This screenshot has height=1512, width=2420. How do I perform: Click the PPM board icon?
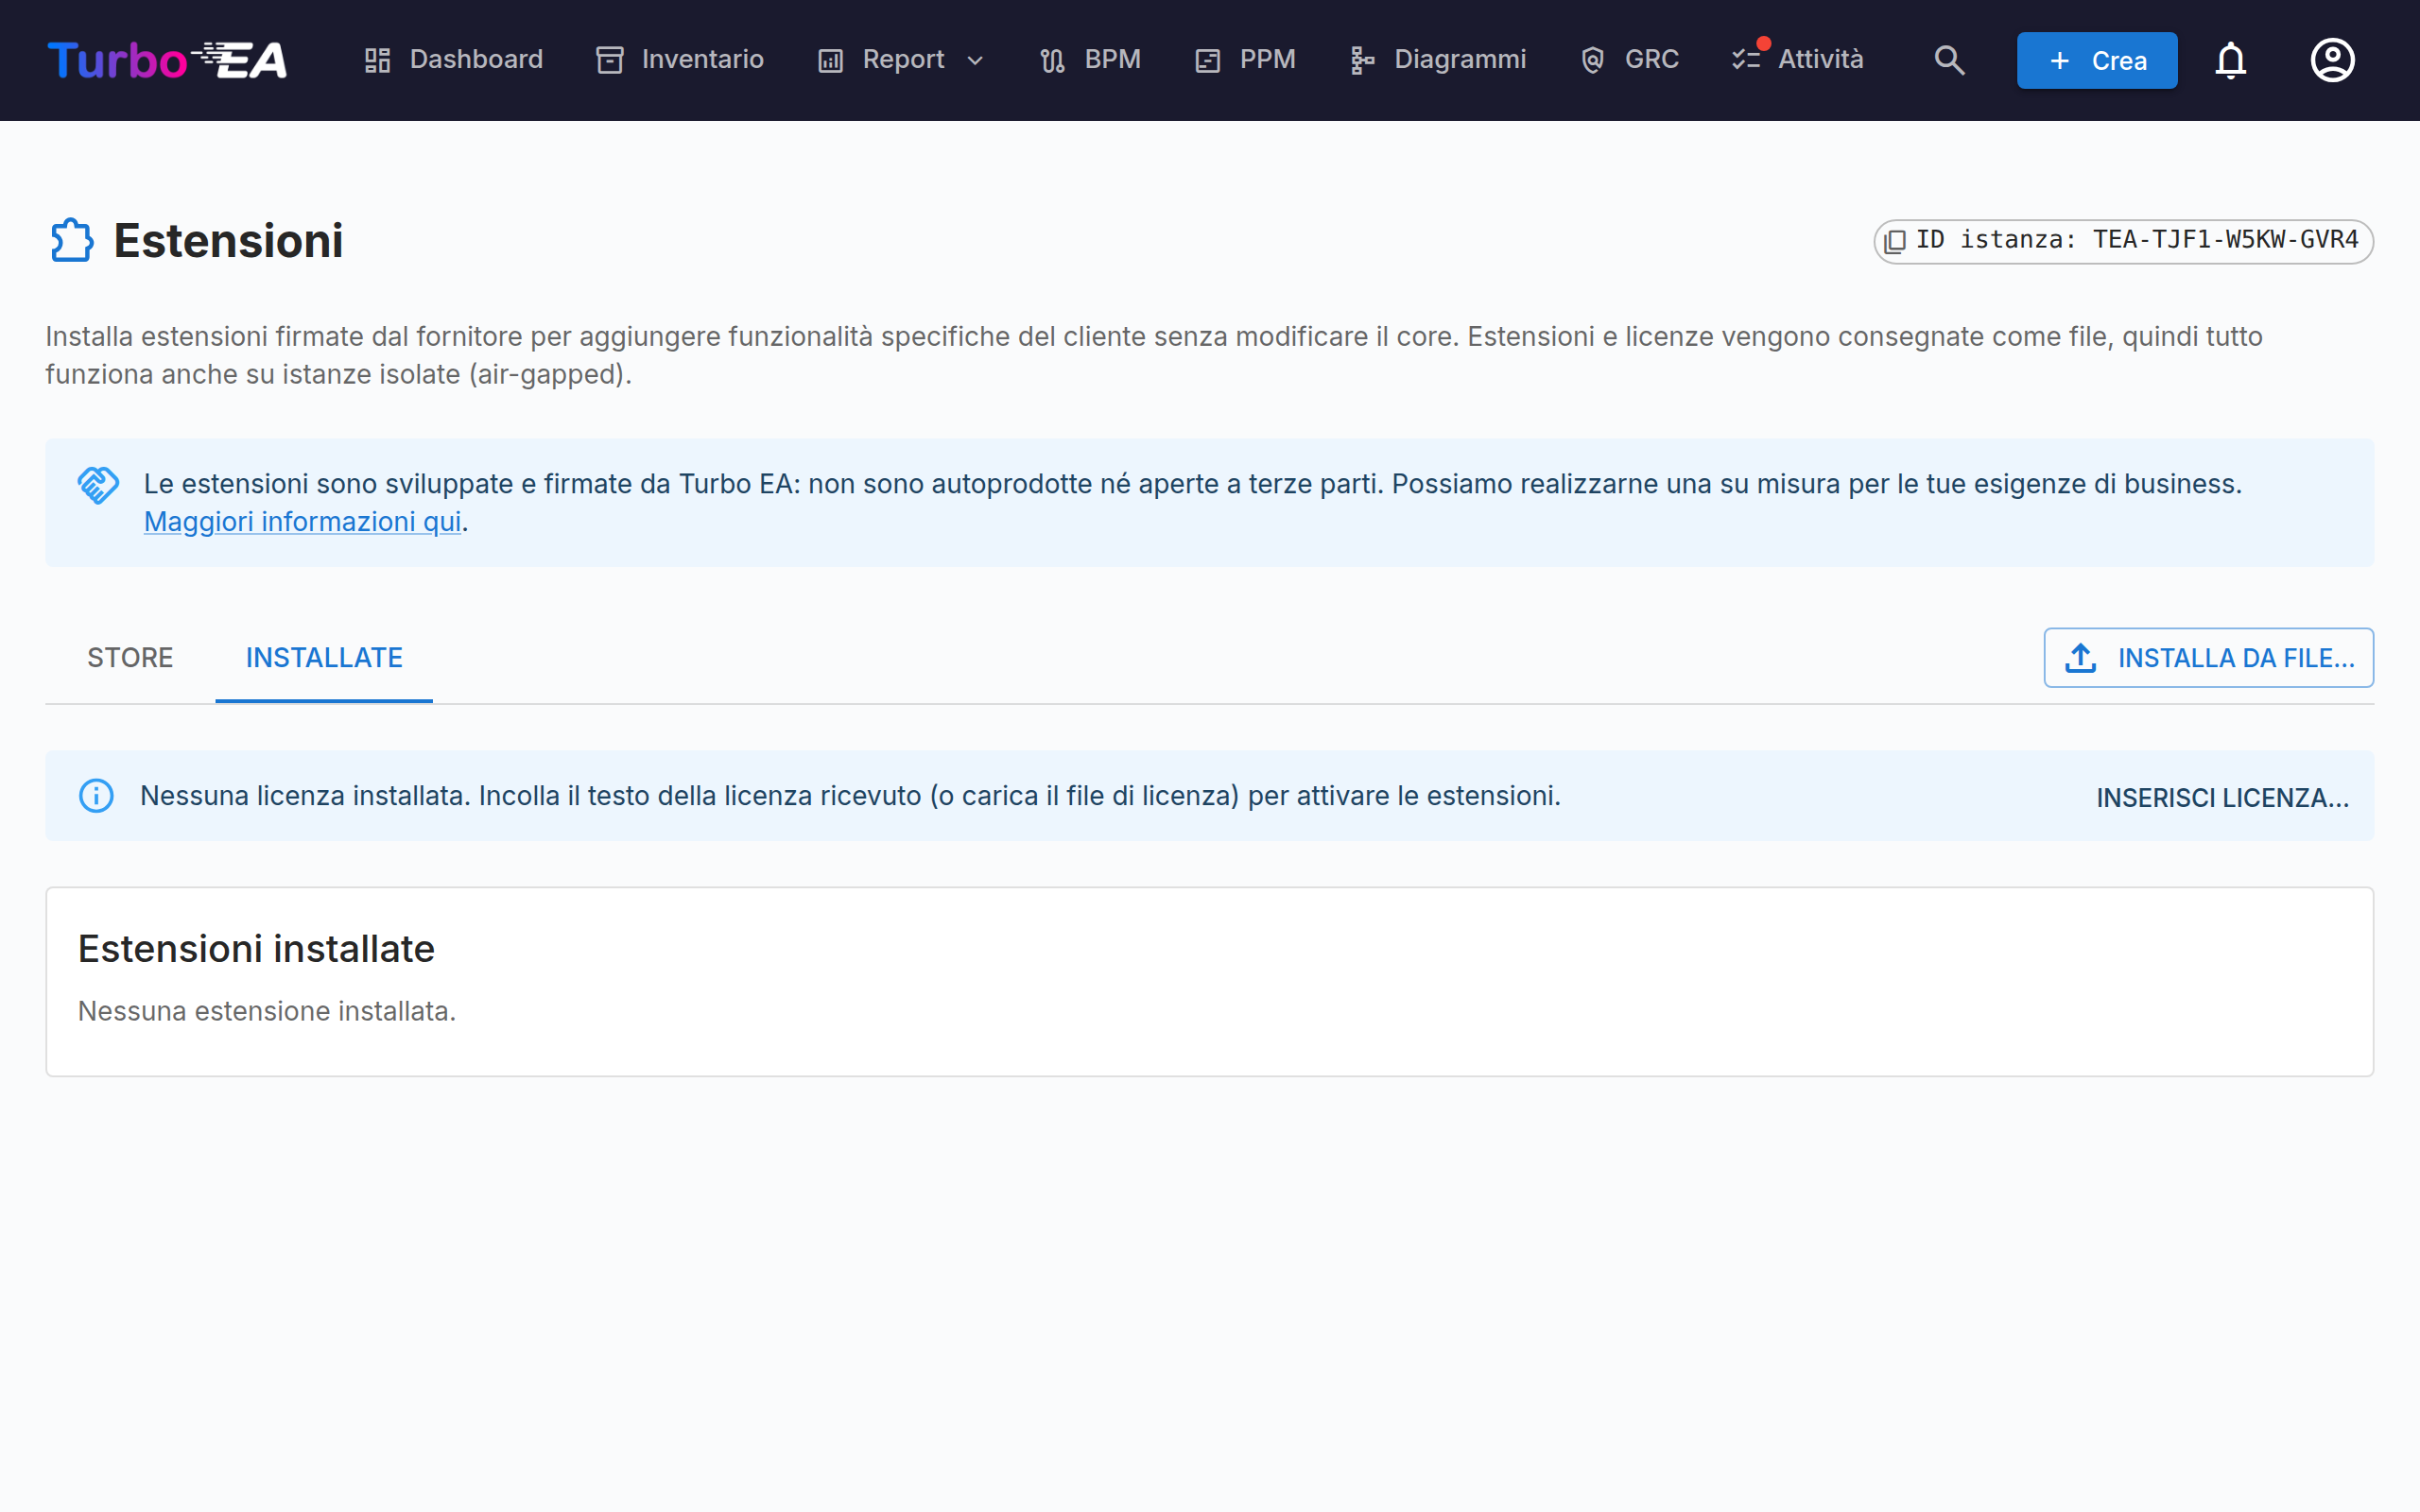point(1208,61)
